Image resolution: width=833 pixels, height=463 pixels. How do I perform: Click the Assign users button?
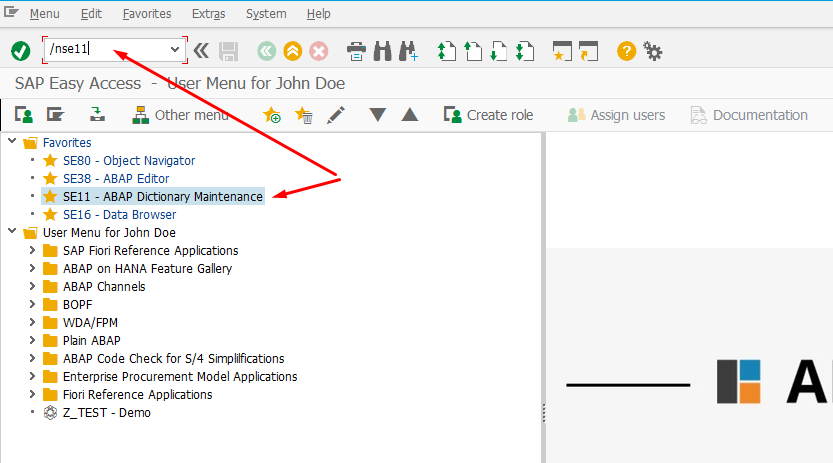click(x=616, y=115)
